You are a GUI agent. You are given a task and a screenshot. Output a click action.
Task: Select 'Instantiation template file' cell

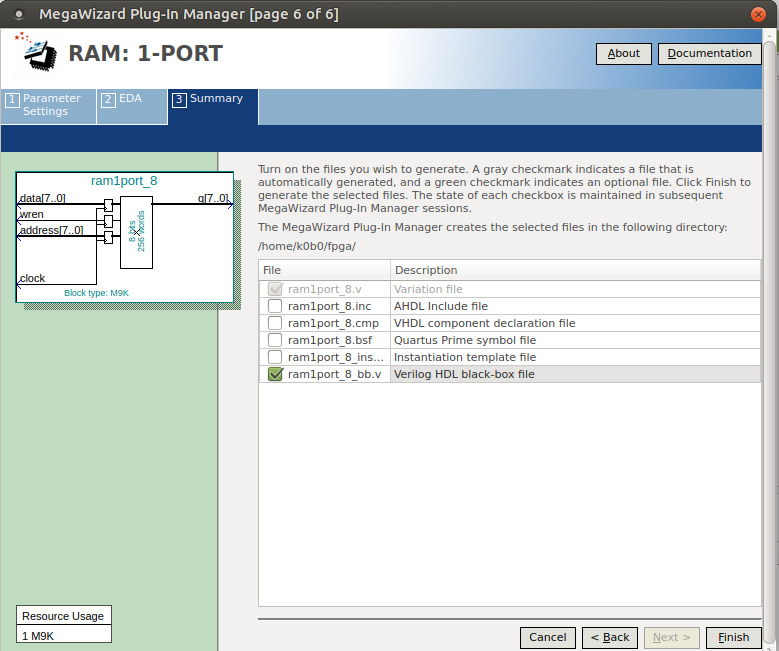[x=575, y=357]
